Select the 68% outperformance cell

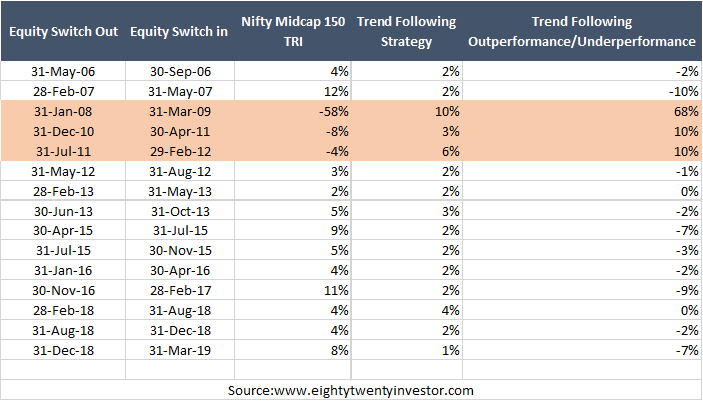(x=685, y=111)
